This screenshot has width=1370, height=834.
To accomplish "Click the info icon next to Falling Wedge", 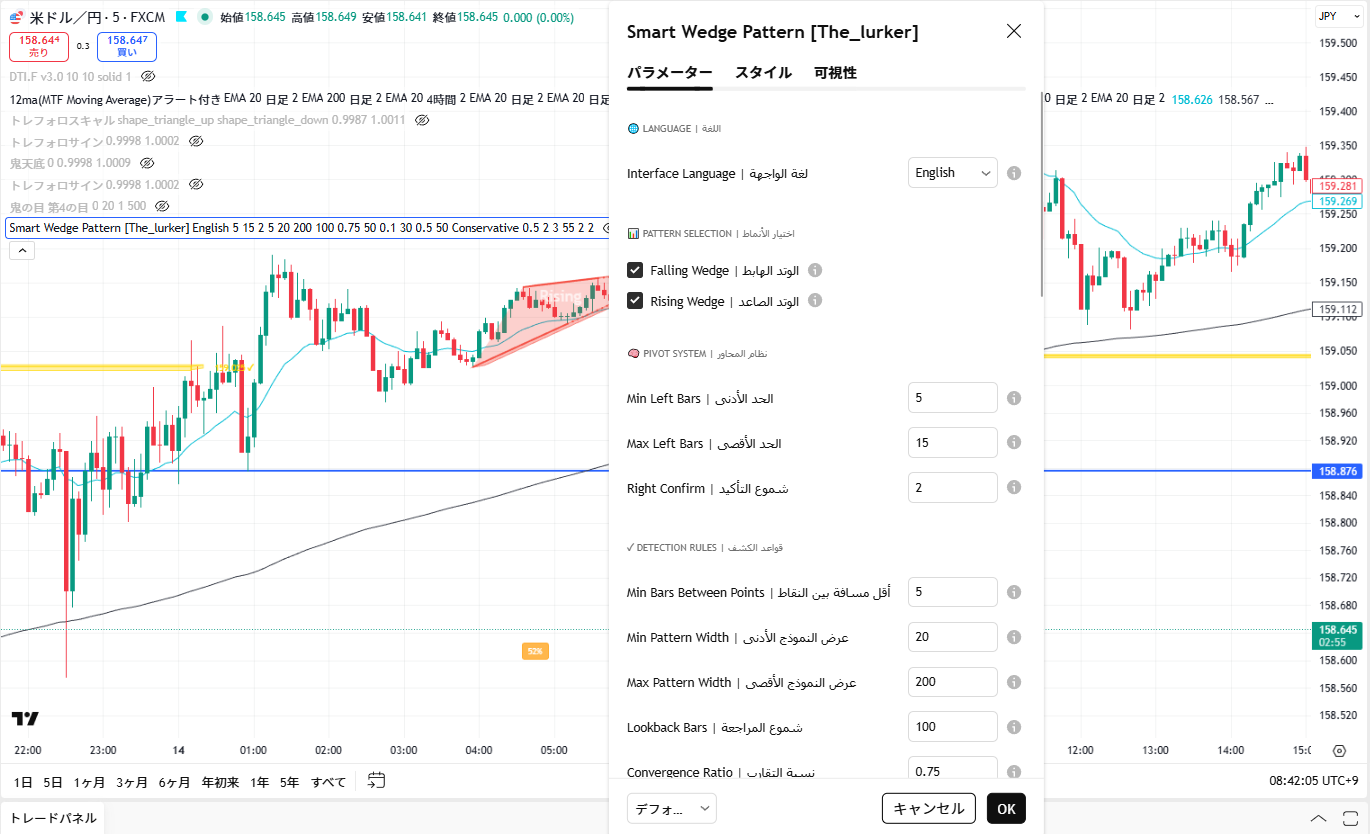I will pos(815,270).
